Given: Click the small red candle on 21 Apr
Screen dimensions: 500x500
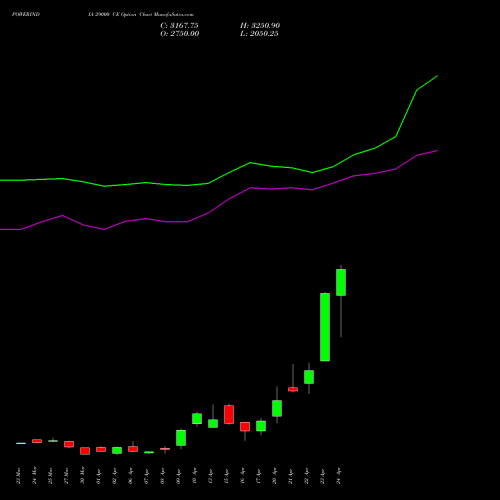Looking at the screenshot, I should (x=293, y=389).
